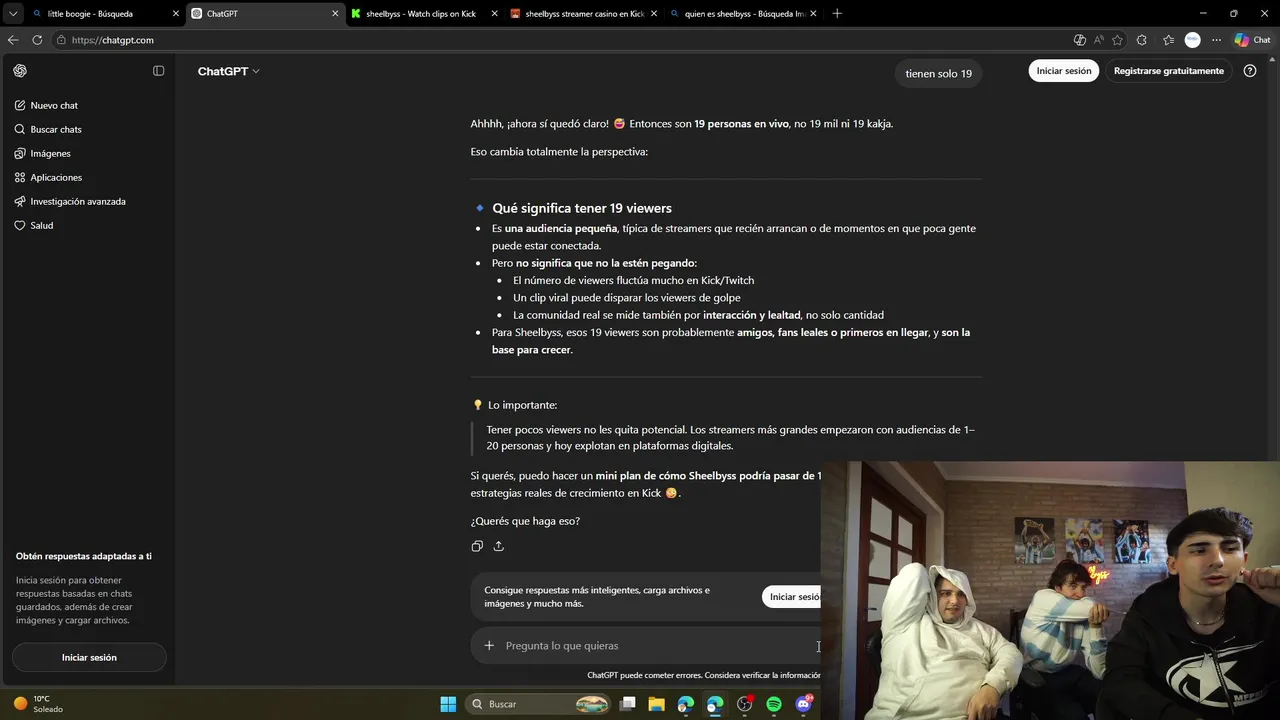Close the "quien es sheelbyss" tab

pyautogui.click(x=813, y=14)
